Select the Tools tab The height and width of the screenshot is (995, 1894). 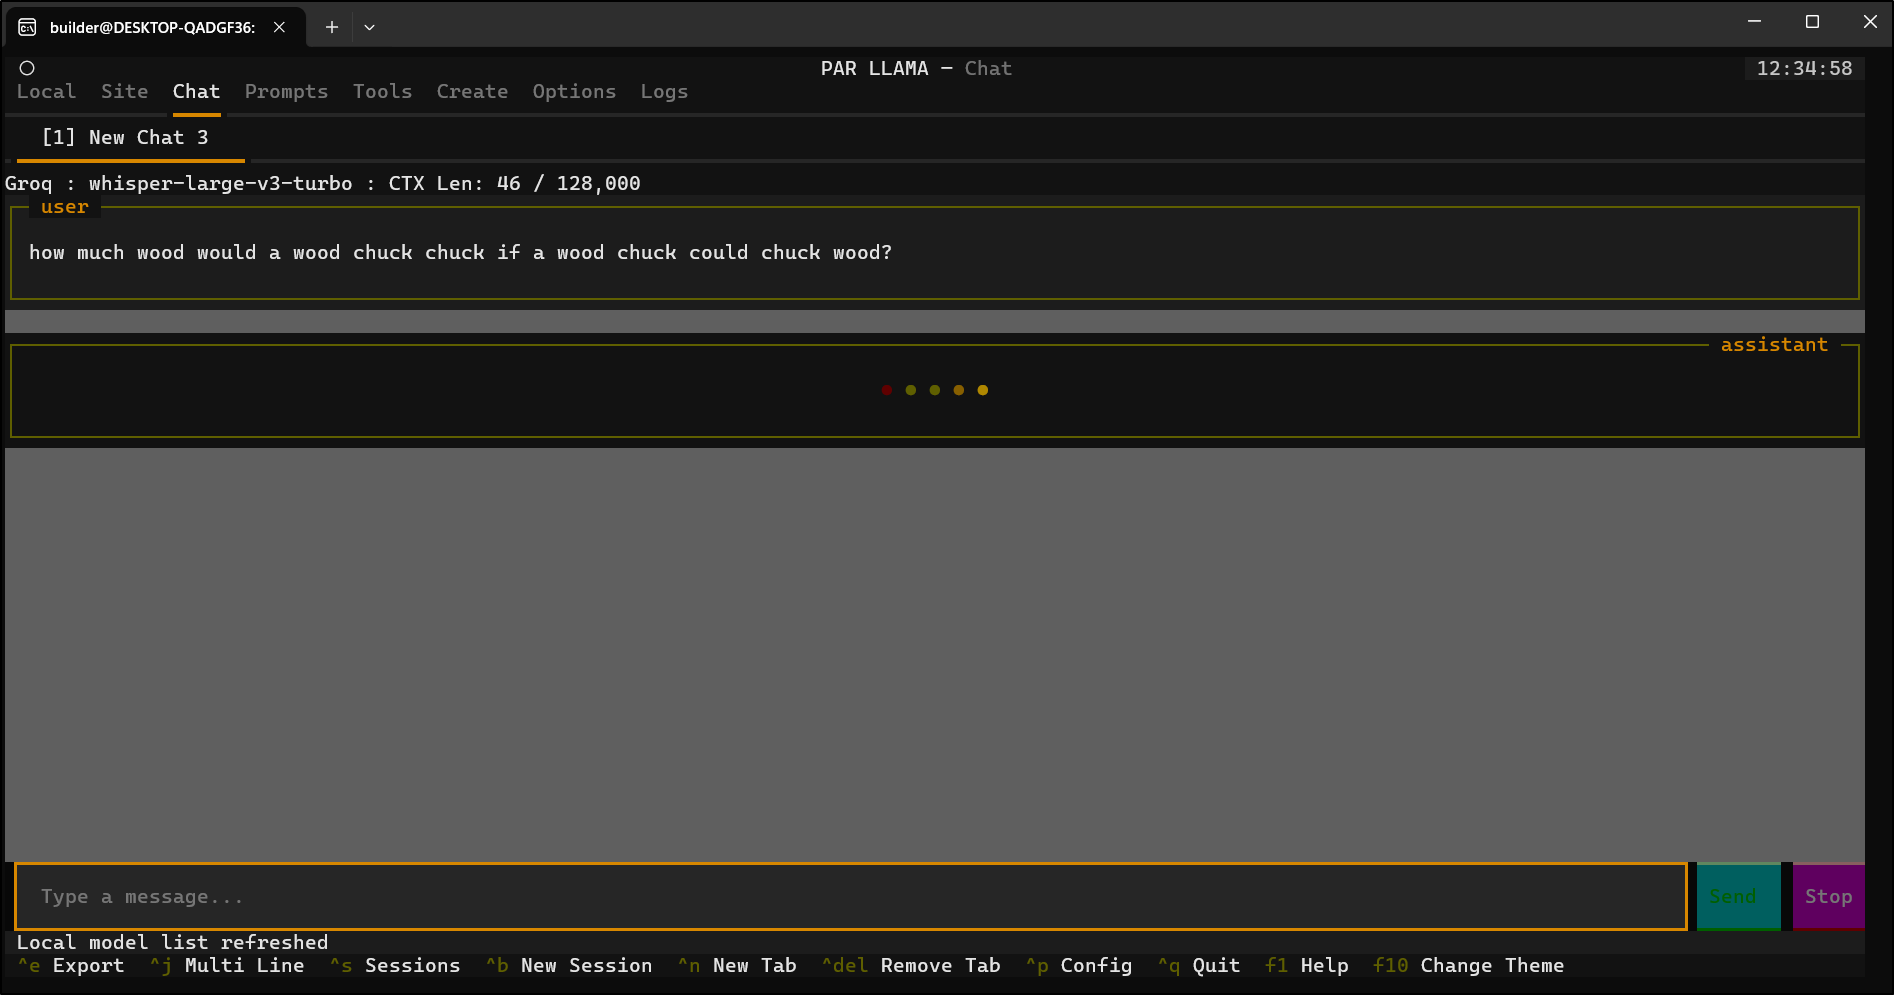[382, 92]
